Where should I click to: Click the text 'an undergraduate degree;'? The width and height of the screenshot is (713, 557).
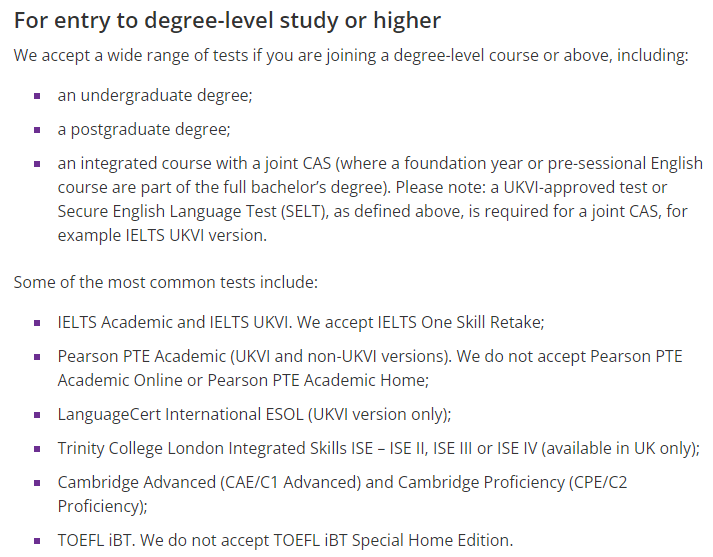click(155, 95)
